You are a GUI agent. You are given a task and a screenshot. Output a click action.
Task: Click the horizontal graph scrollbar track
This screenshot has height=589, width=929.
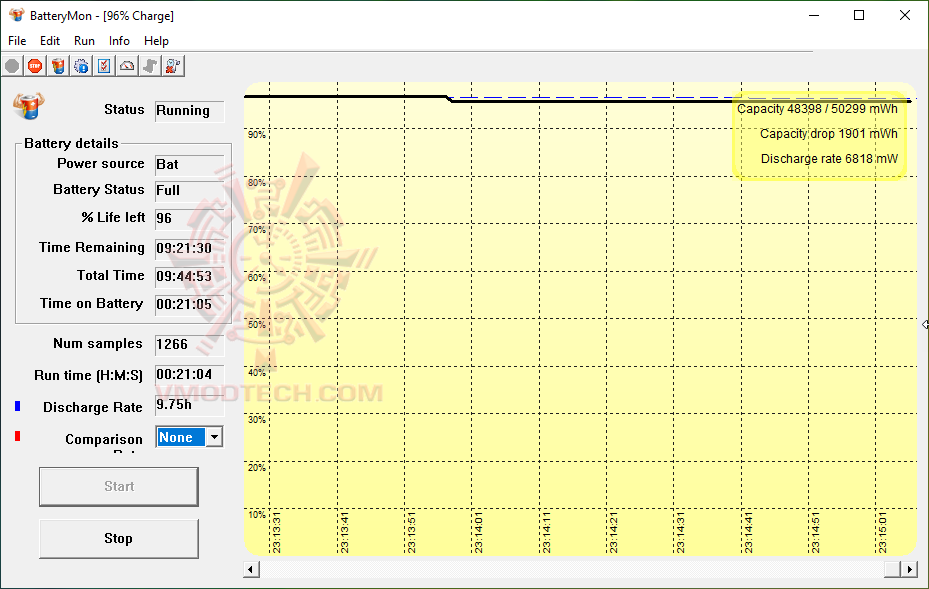pos(572,569)
